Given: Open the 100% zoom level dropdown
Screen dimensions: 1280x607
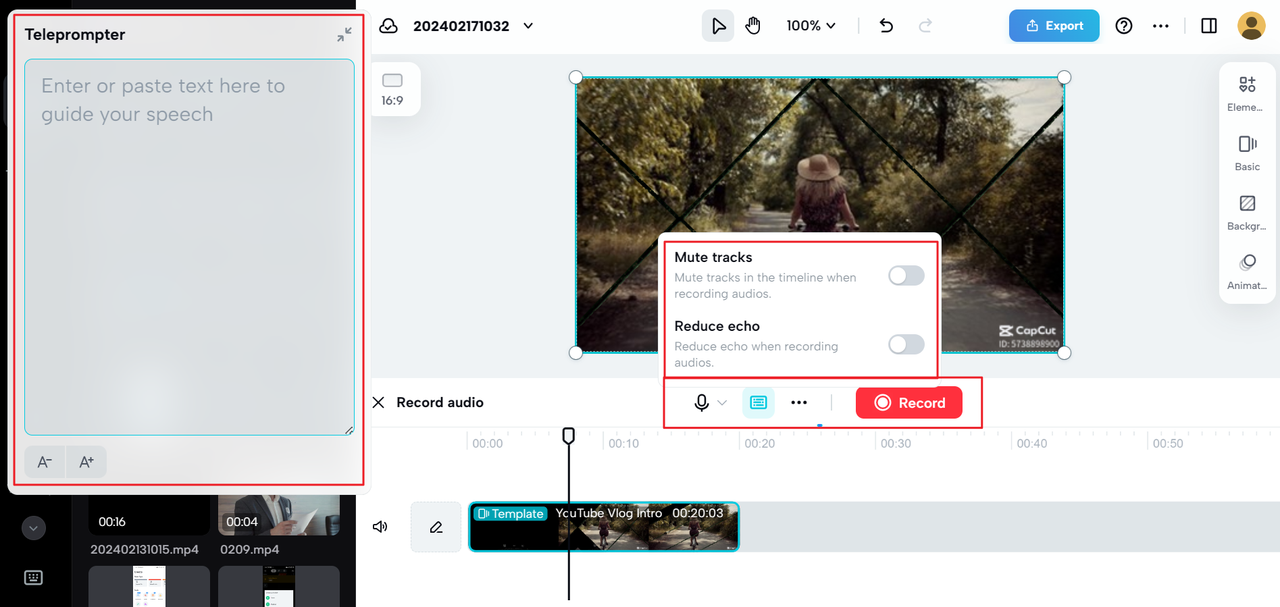Looking at the screenshot, I should pos(811,26).
